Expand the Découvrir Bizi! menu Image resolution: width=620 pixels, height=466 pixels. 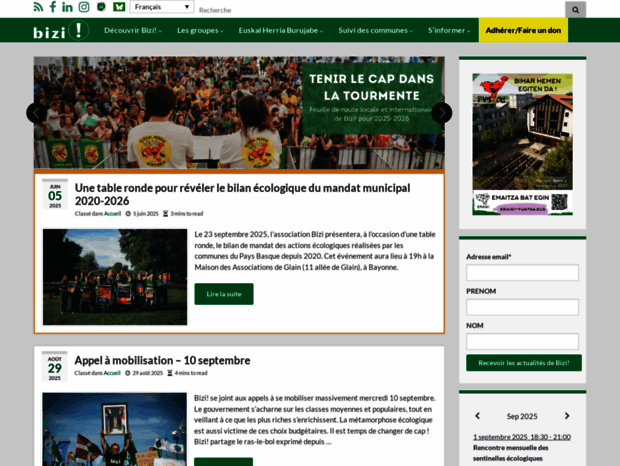(x=133, y=30)
